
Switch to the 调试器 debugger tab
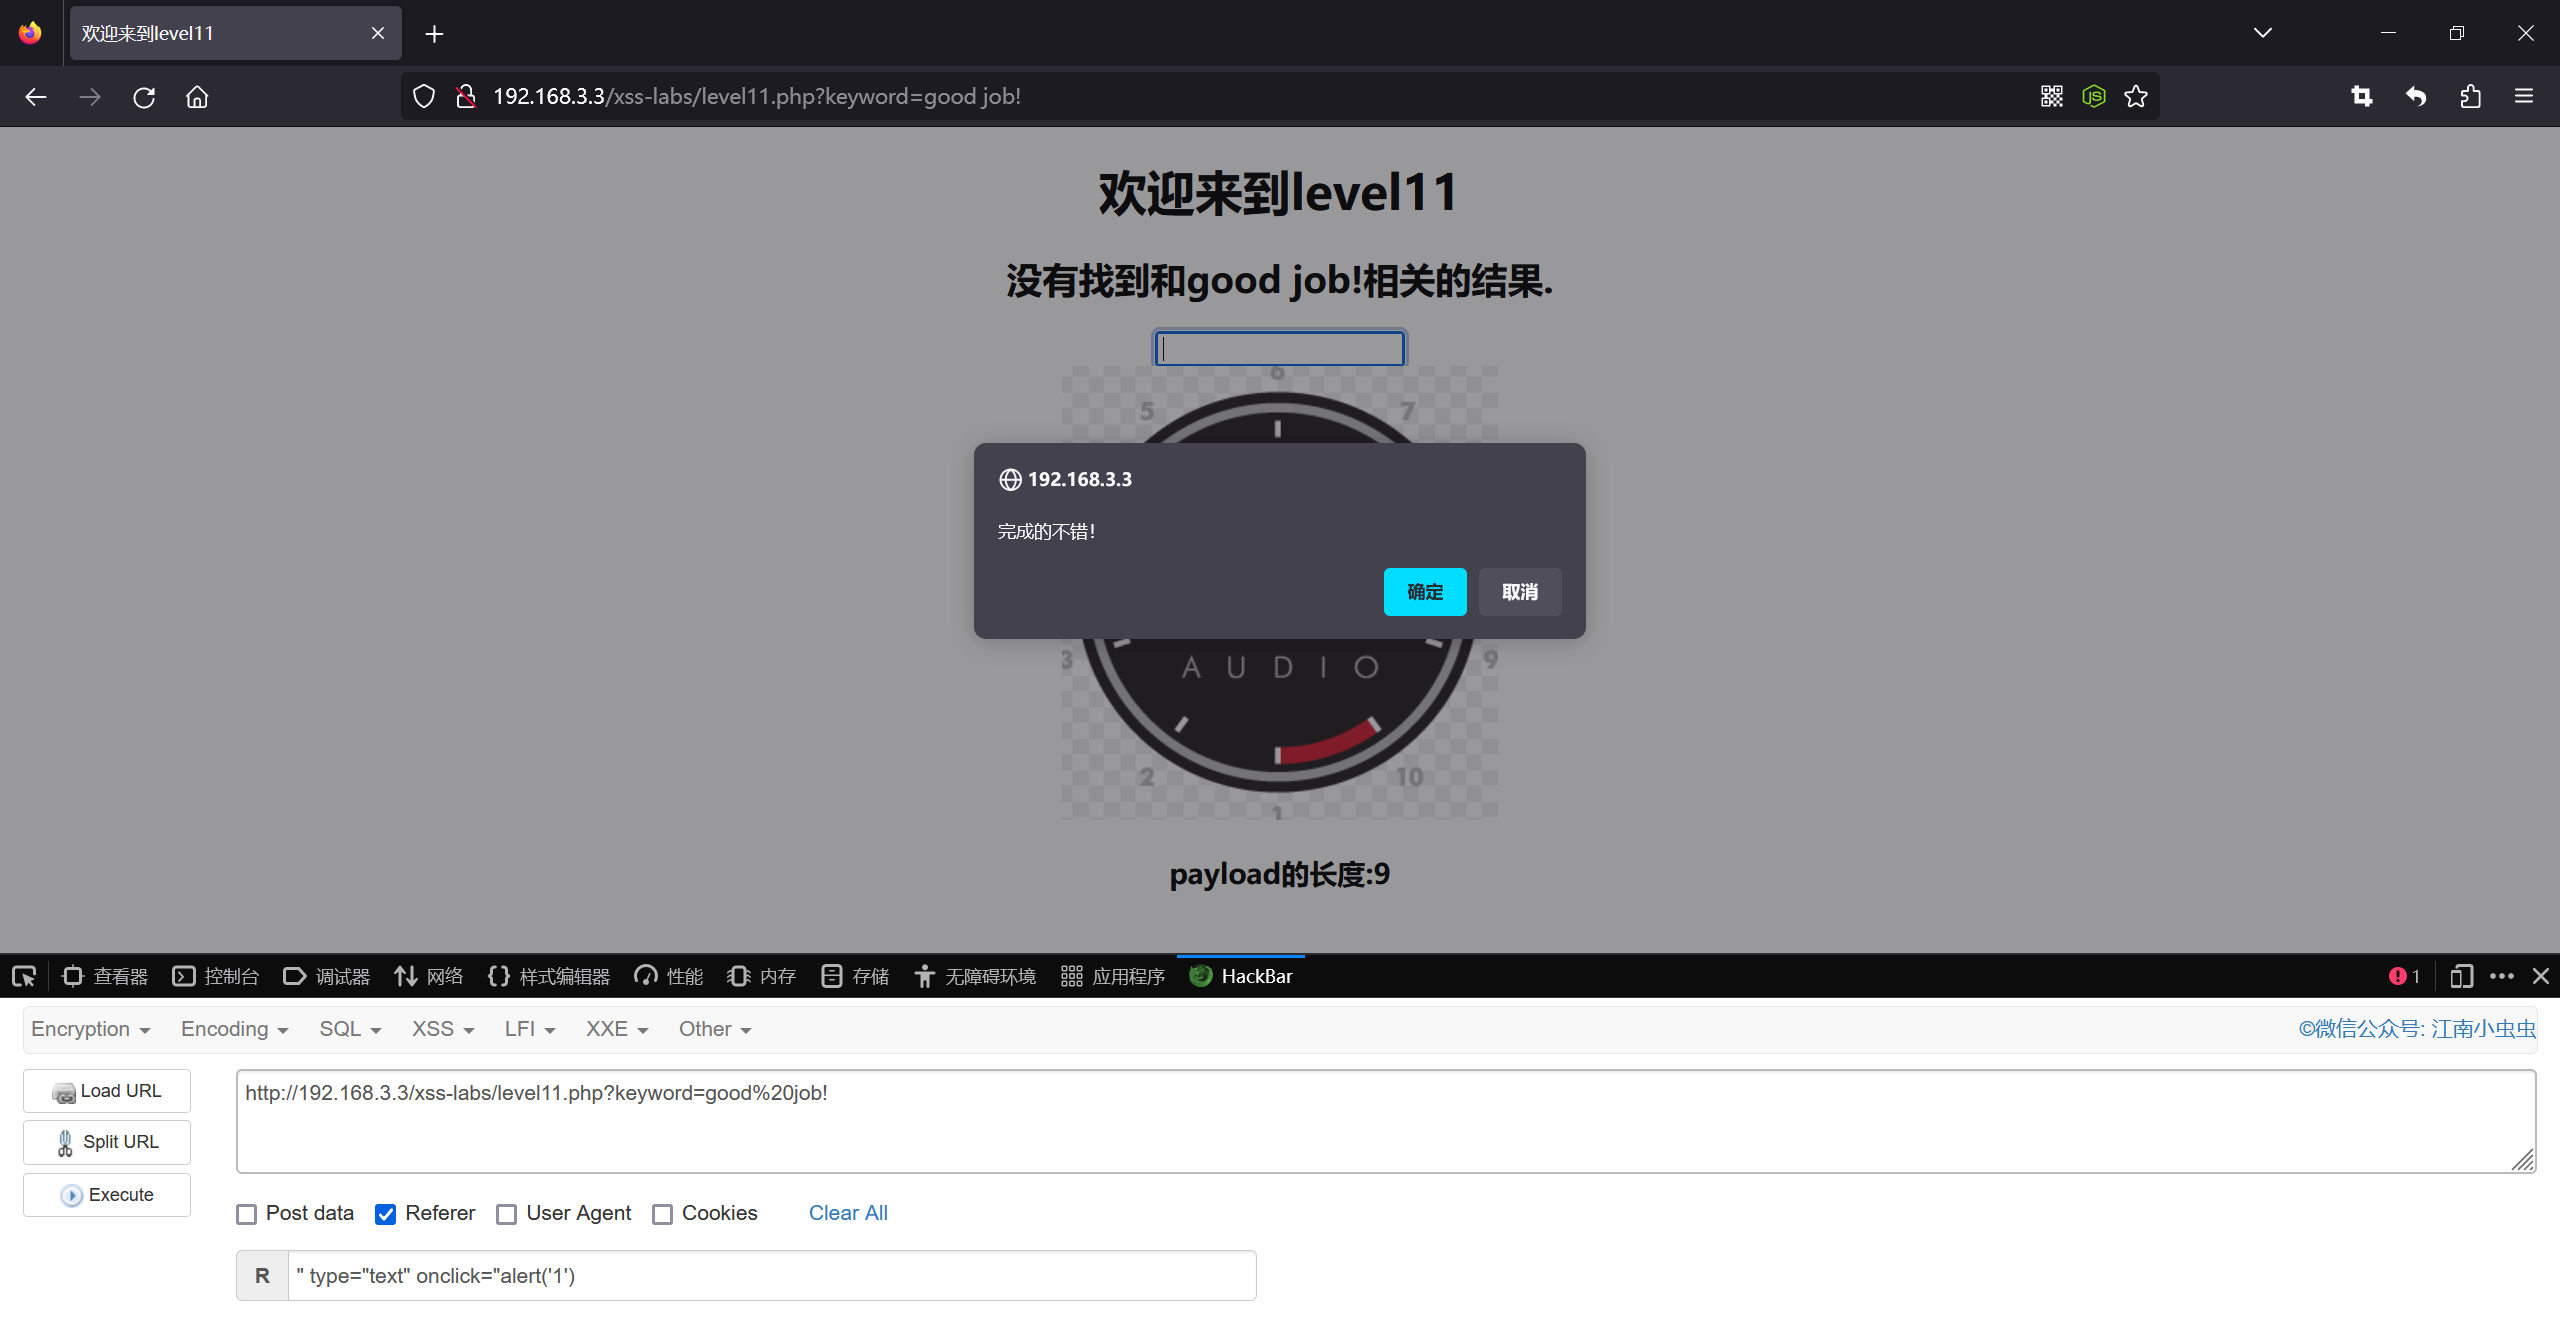(327, 976)
